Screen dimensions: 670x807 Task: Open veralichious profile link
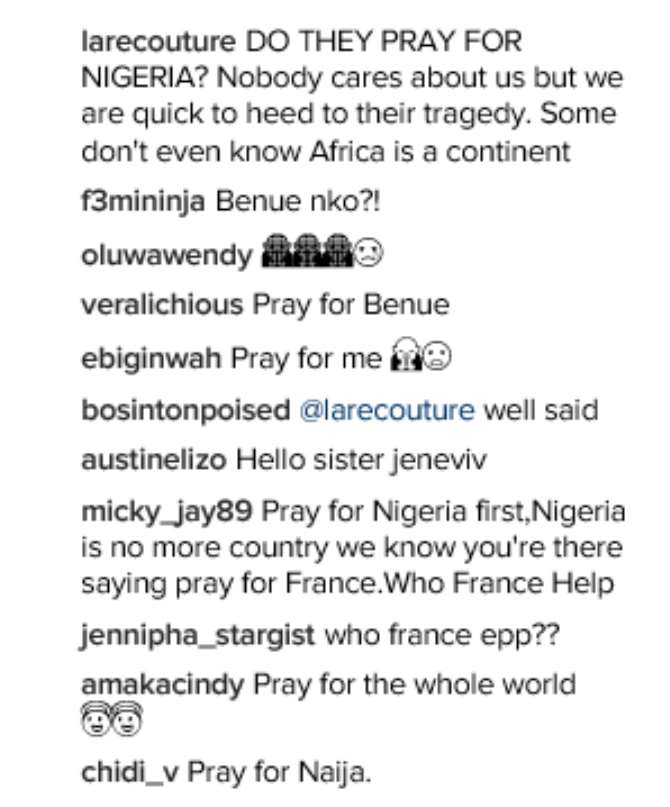pyautogui.click(x=162, y=304)
